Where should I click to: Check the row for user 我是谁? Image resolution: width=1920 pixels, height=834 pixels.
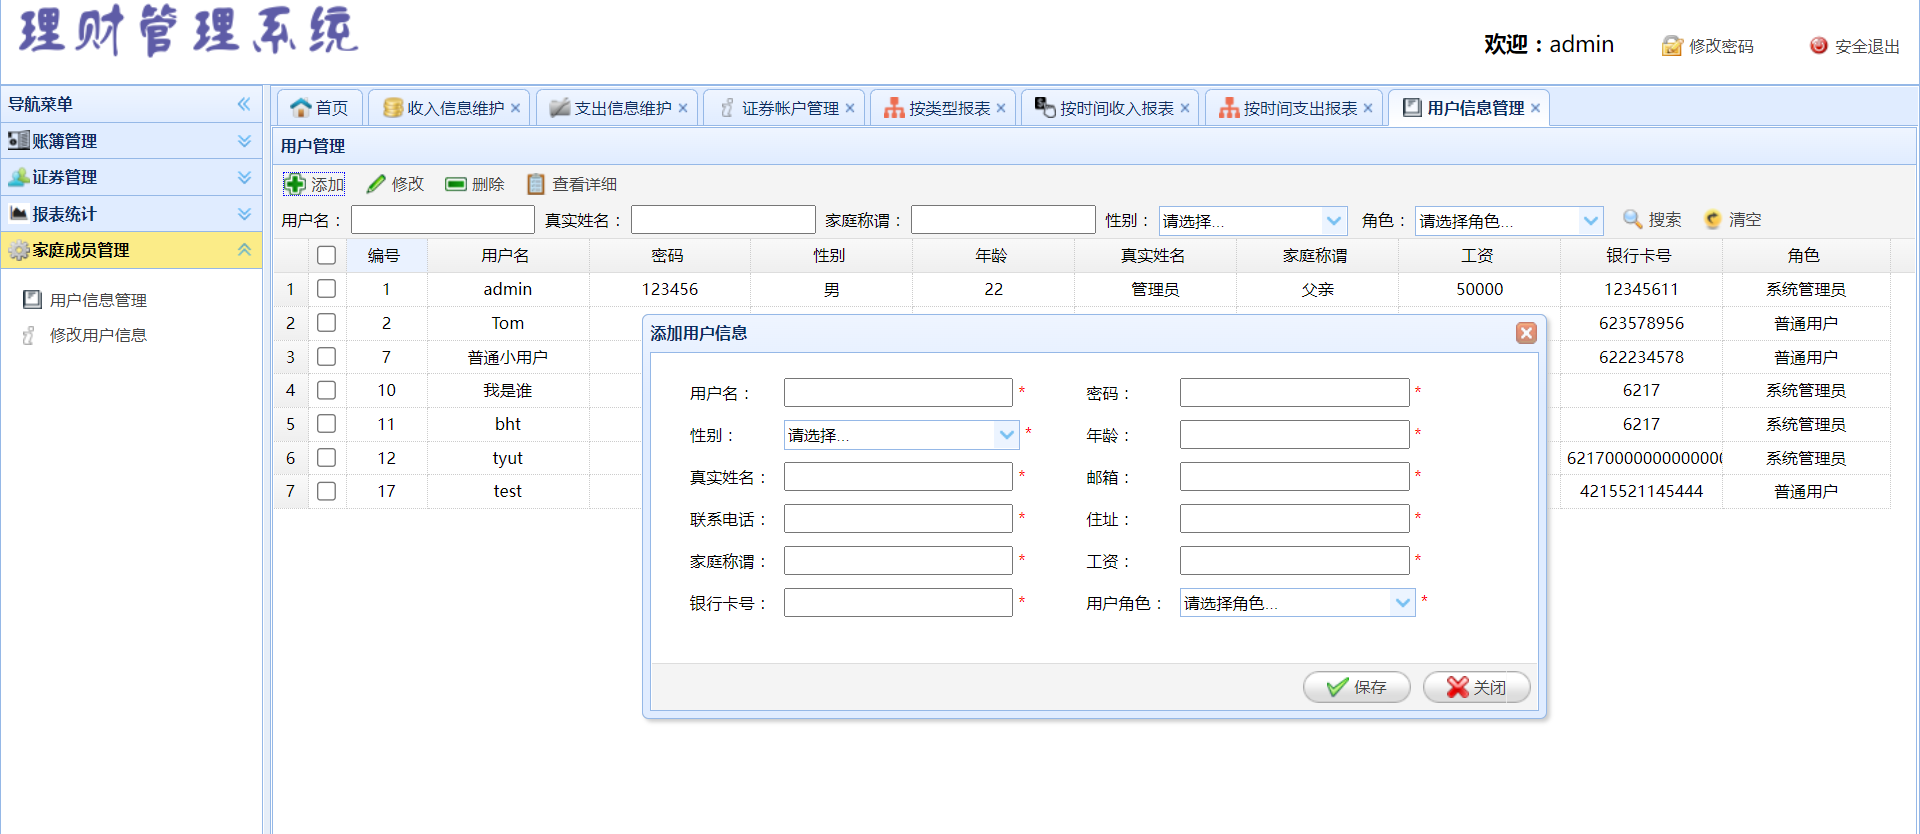[326, 390]
